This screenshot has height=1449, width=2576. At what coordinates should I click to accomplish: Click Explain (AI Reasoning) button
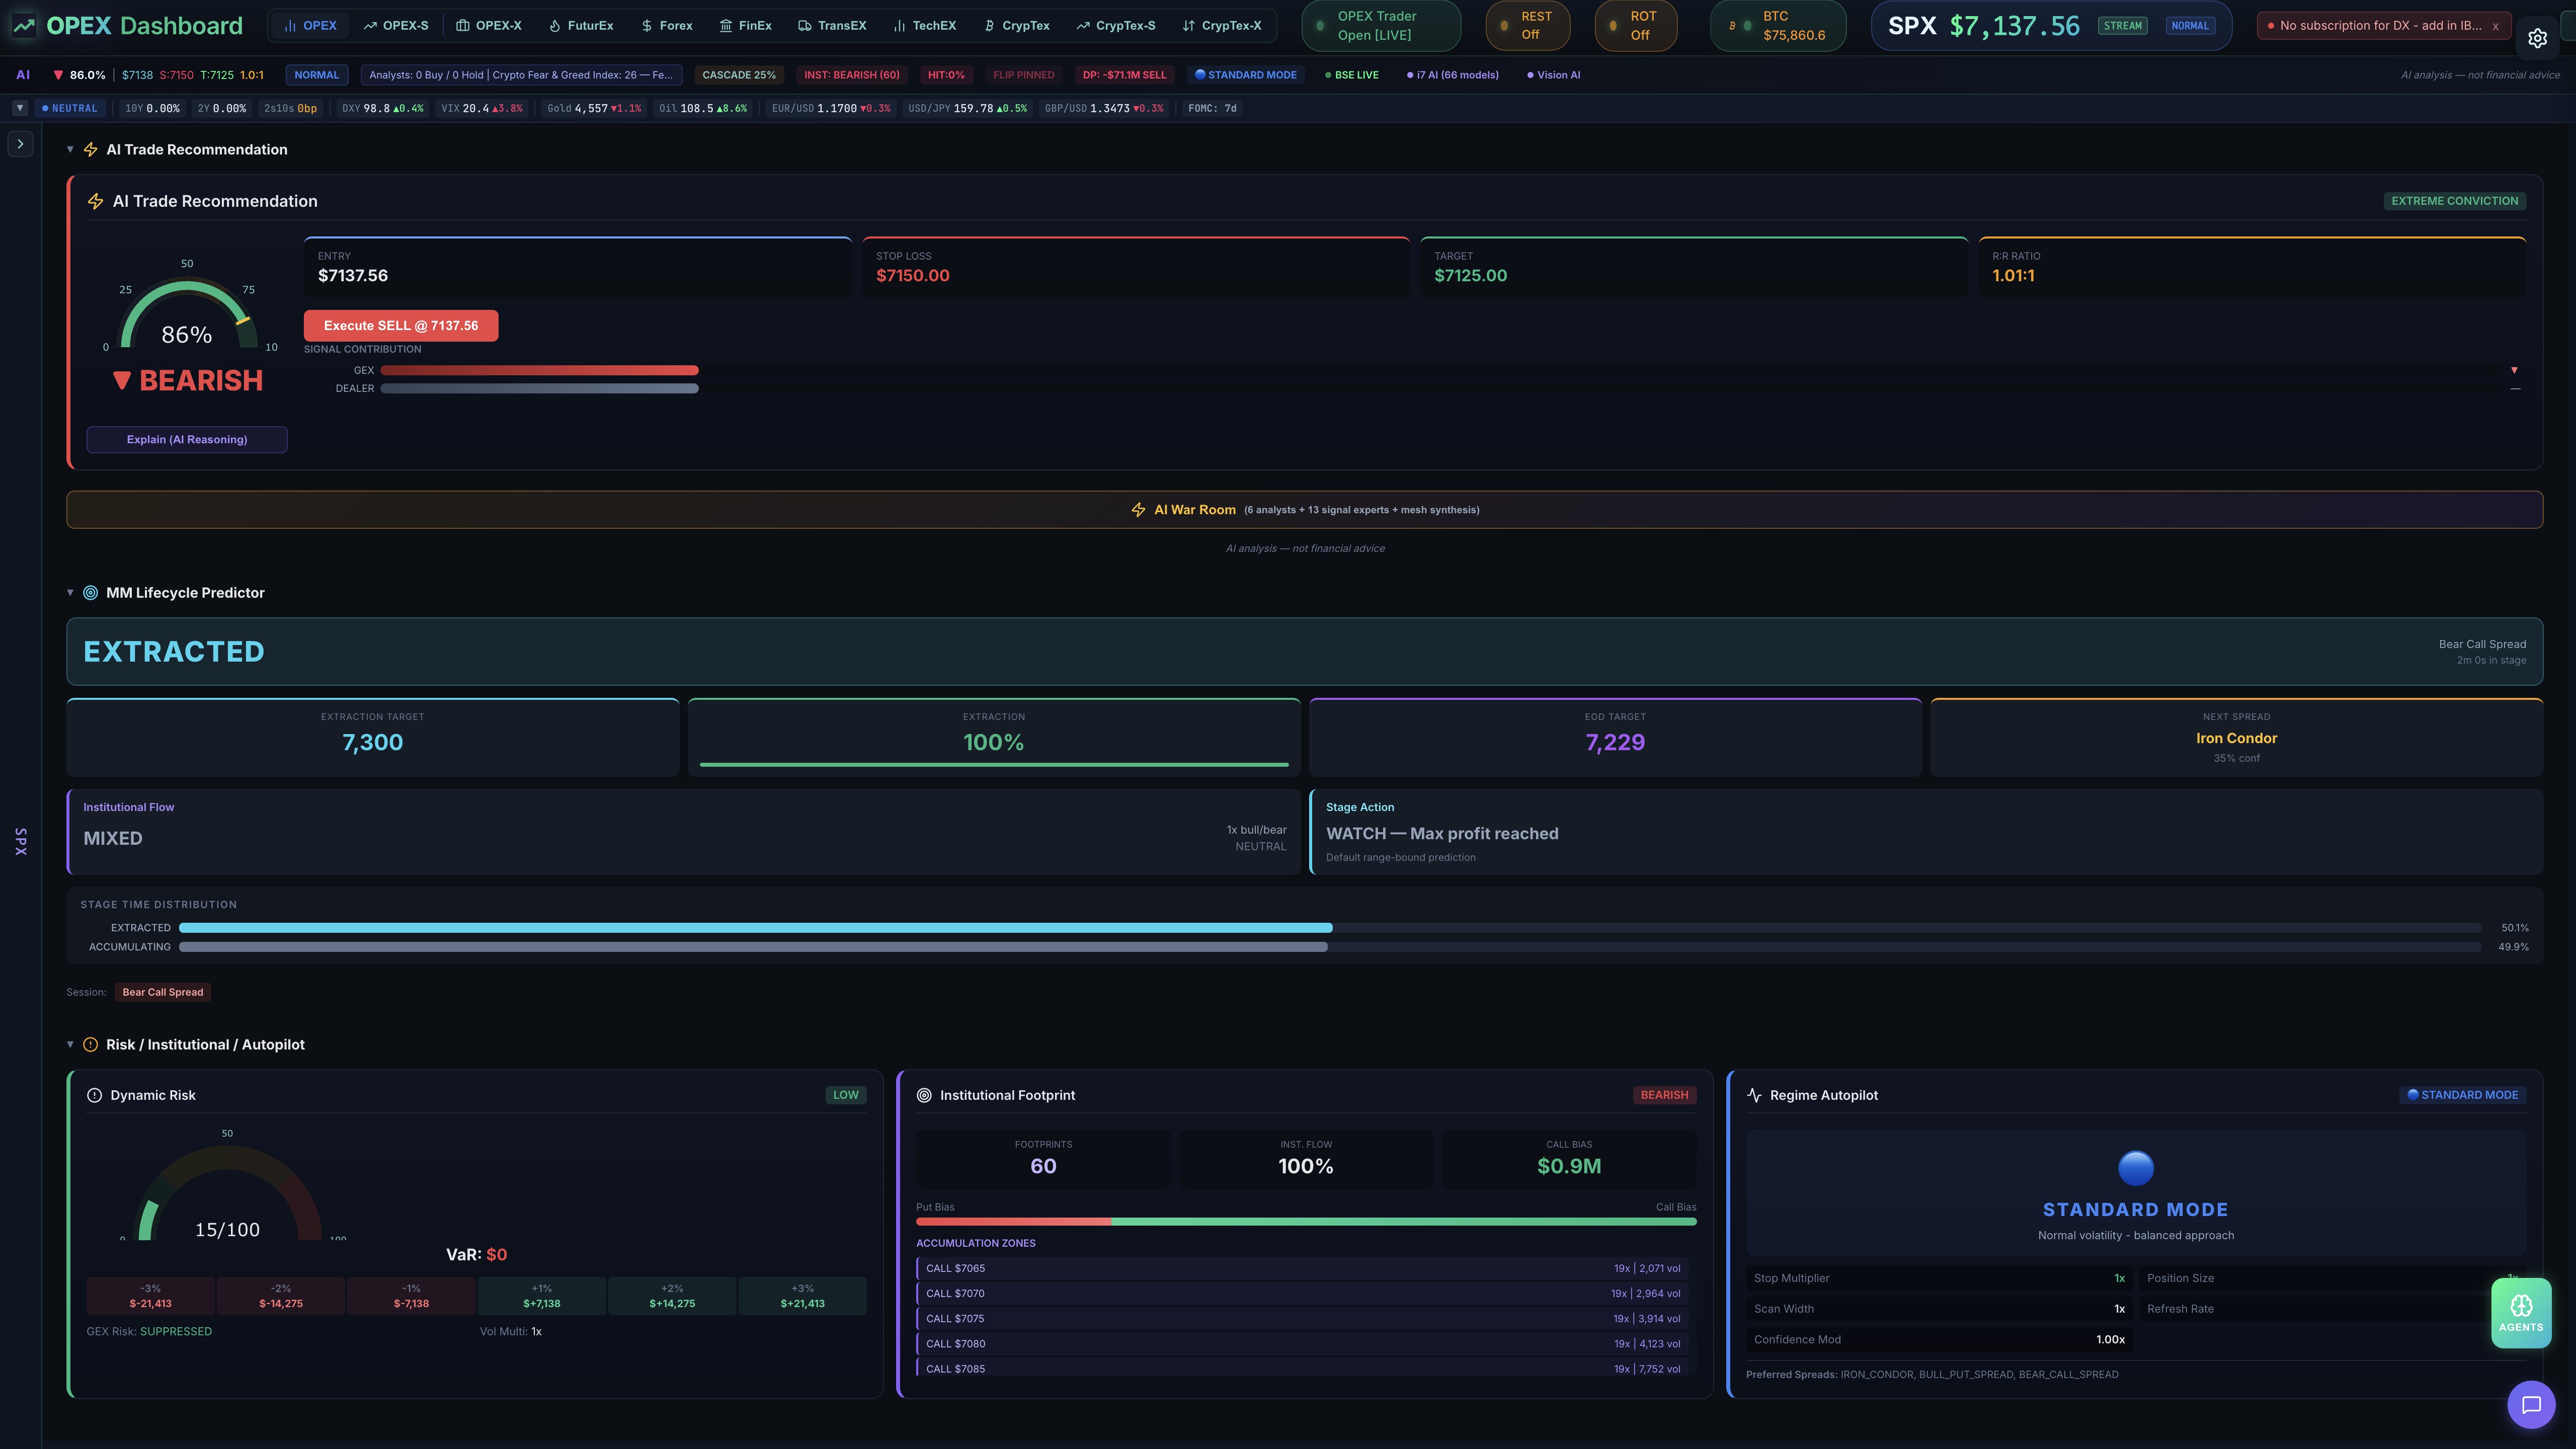[187, 440]
